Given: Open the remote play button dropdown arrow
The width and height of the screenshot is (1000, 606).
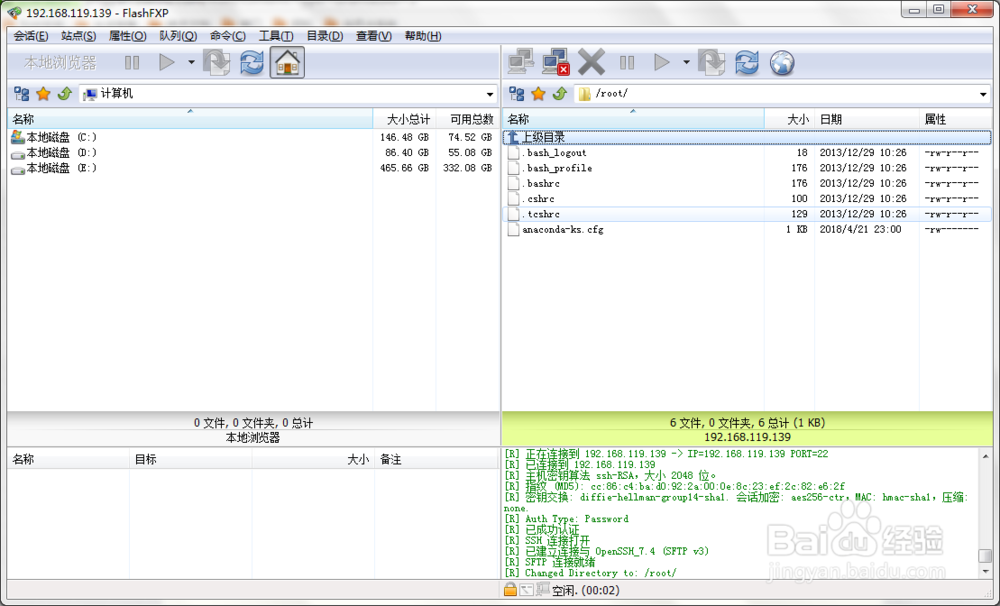Looking at the screenshot, I should pos(686,63).
